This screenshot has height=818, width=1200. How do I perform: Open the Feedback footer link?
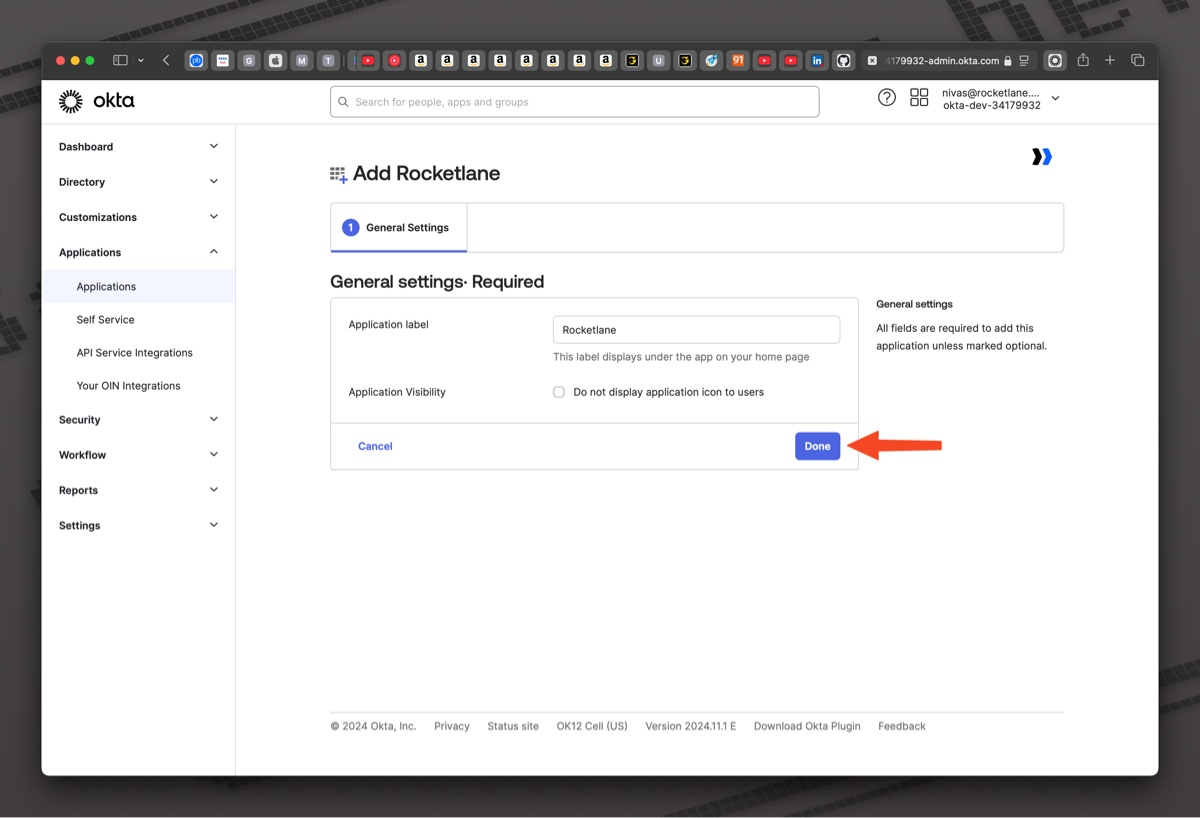tap(902, 726)
